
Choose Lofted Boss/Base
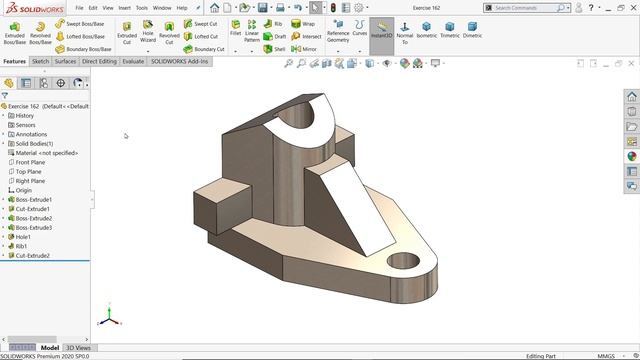tap(80, 36)
